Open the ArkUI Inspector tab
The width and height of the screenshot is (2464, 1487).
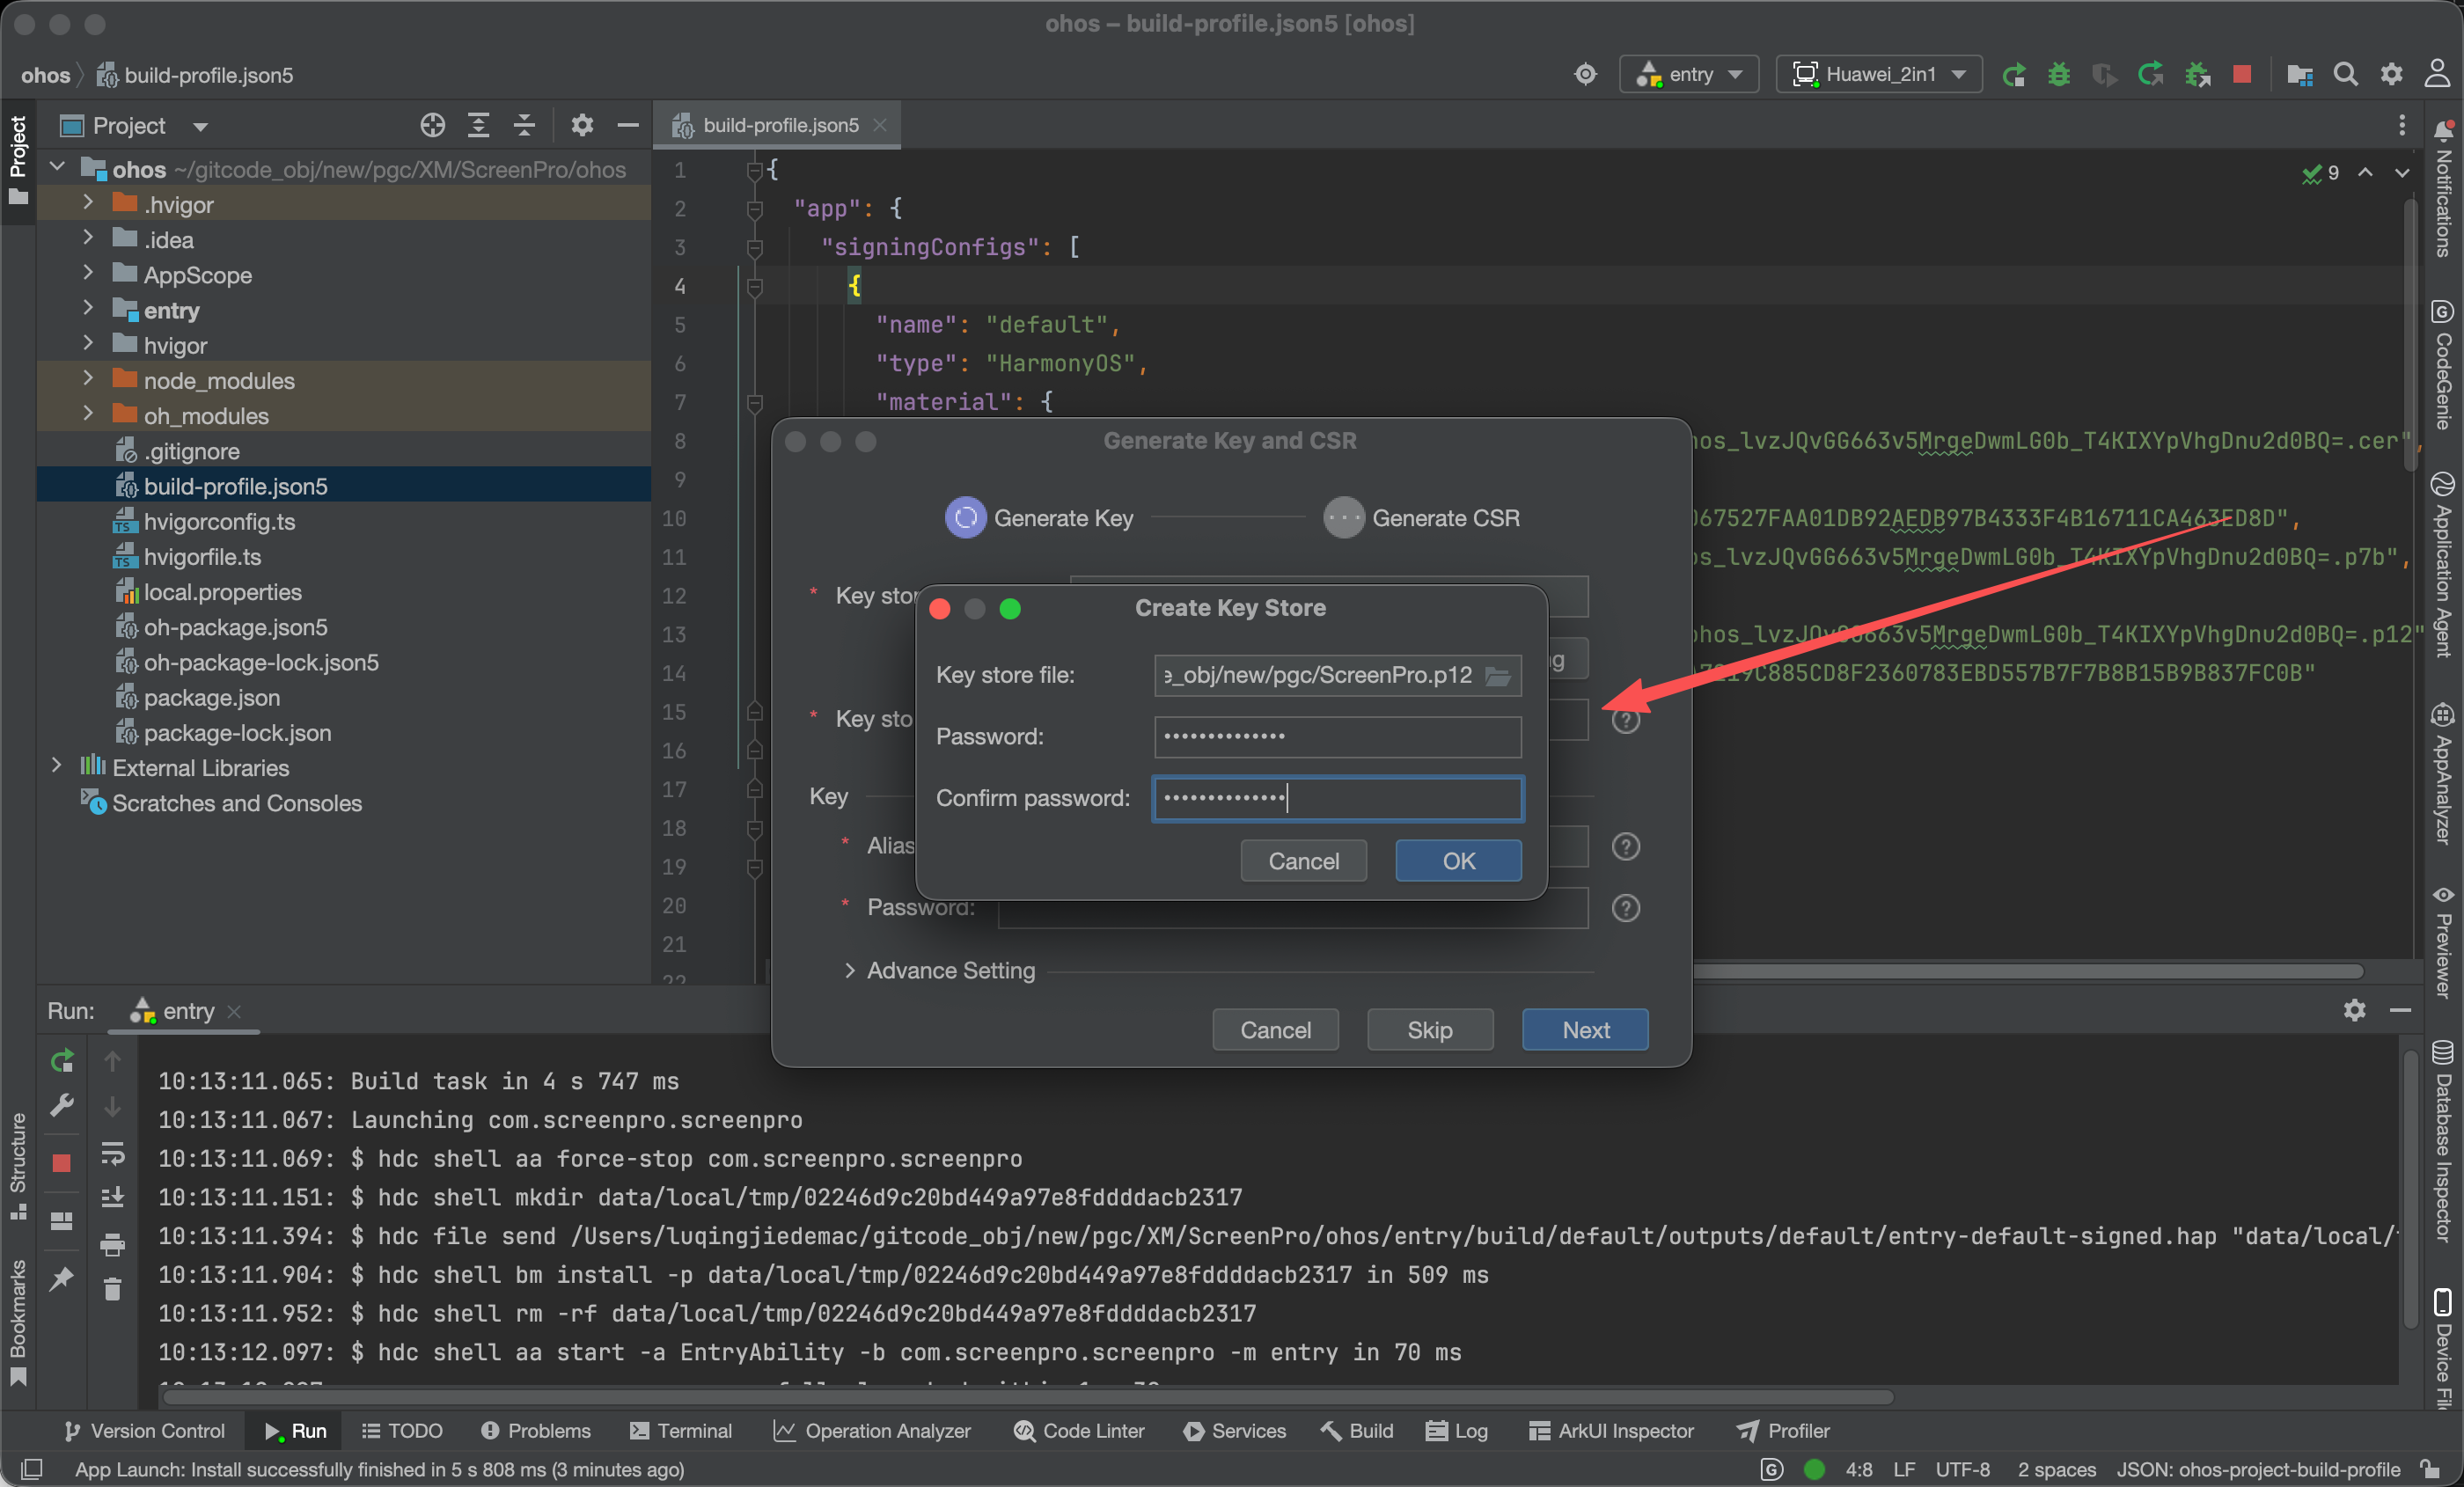tap(1612, 1431)
